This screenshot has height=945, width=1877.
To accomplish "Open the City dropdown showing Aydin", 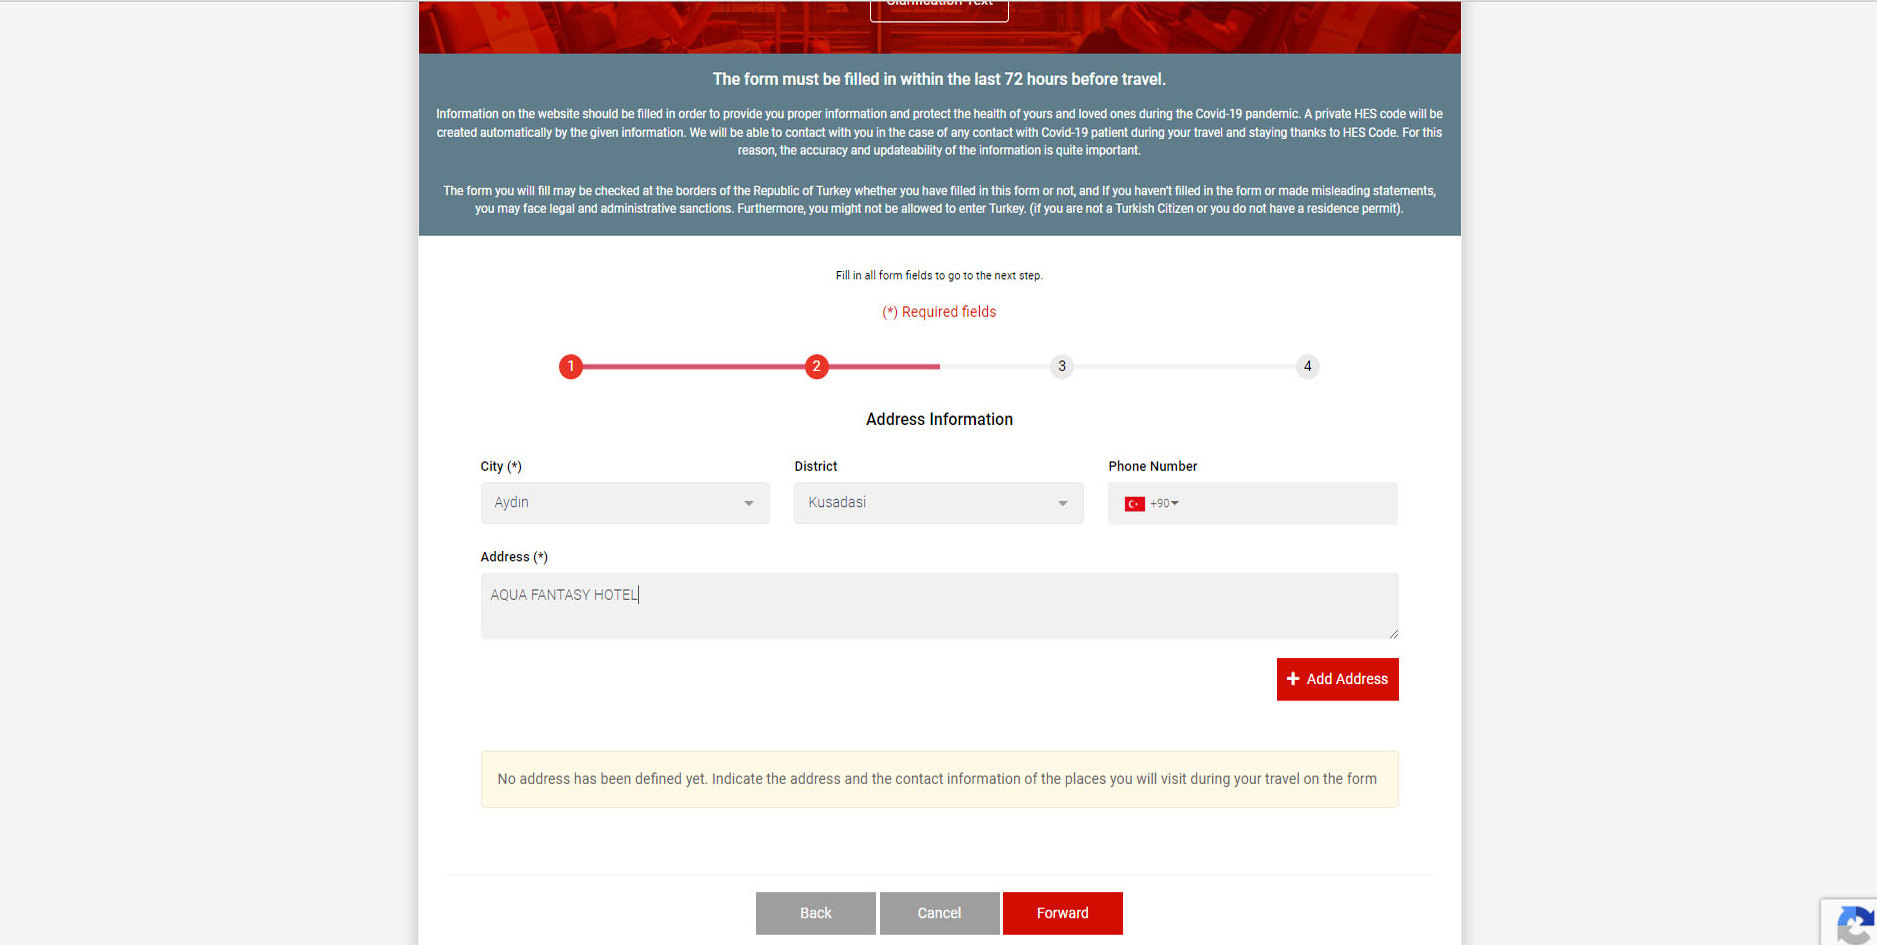I will [625, 503].
